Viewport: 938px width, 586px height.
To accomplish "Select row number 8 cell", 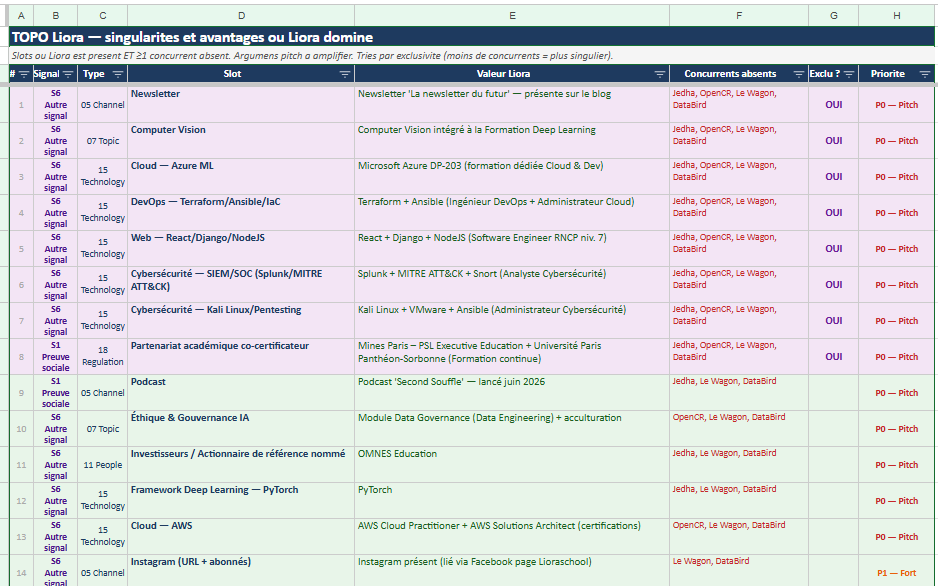I will point(22,357).
